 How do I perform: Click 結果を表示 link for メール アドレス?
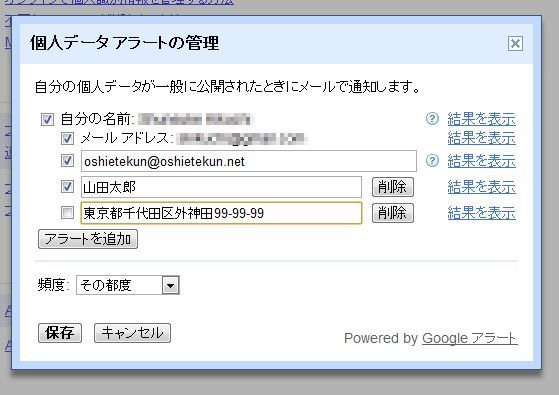click(x=482, y=138)
